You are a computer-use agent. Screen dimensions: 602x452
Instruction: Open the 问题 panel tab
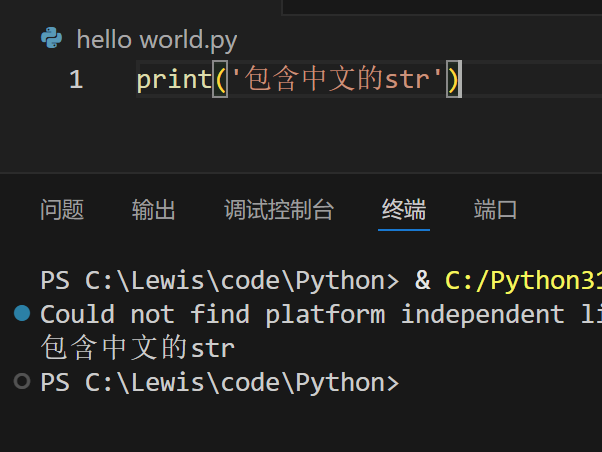click(x=62, y=210)
